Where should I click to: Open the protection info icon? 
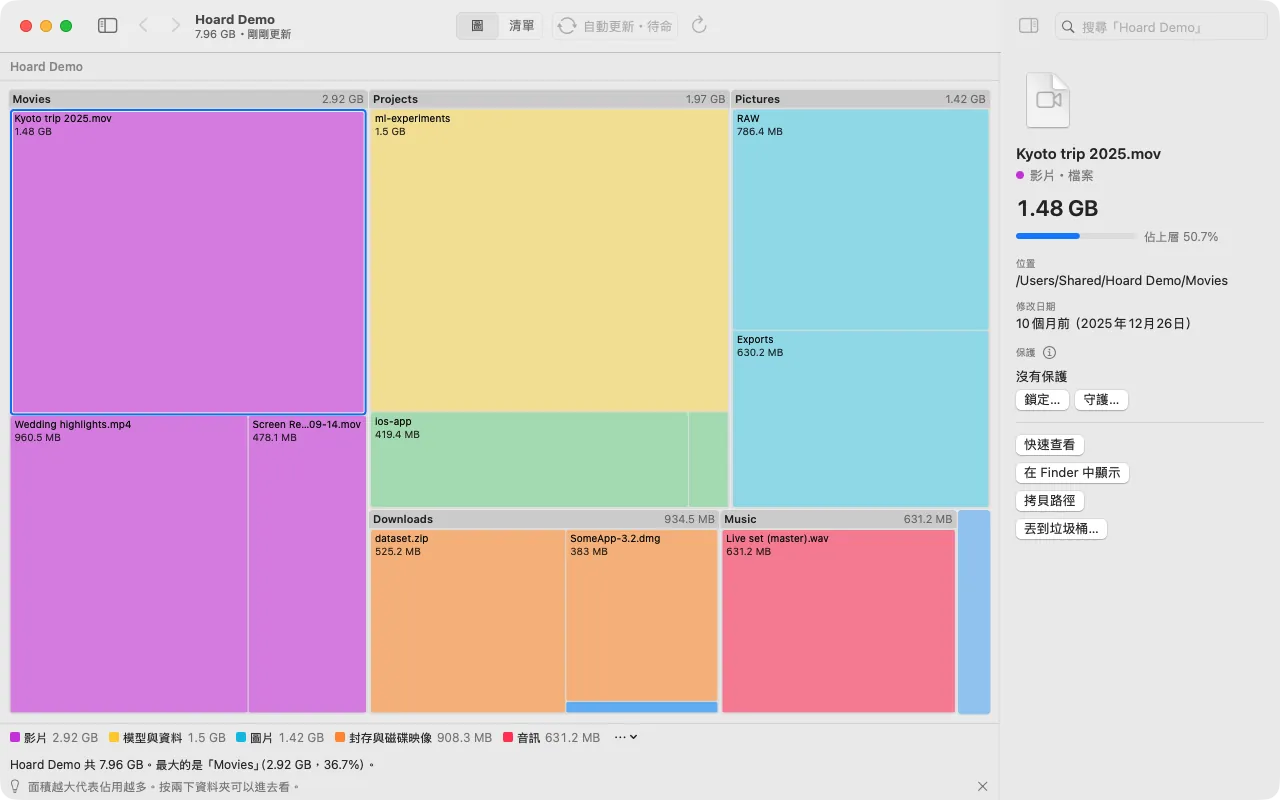tap(1049, 353)
